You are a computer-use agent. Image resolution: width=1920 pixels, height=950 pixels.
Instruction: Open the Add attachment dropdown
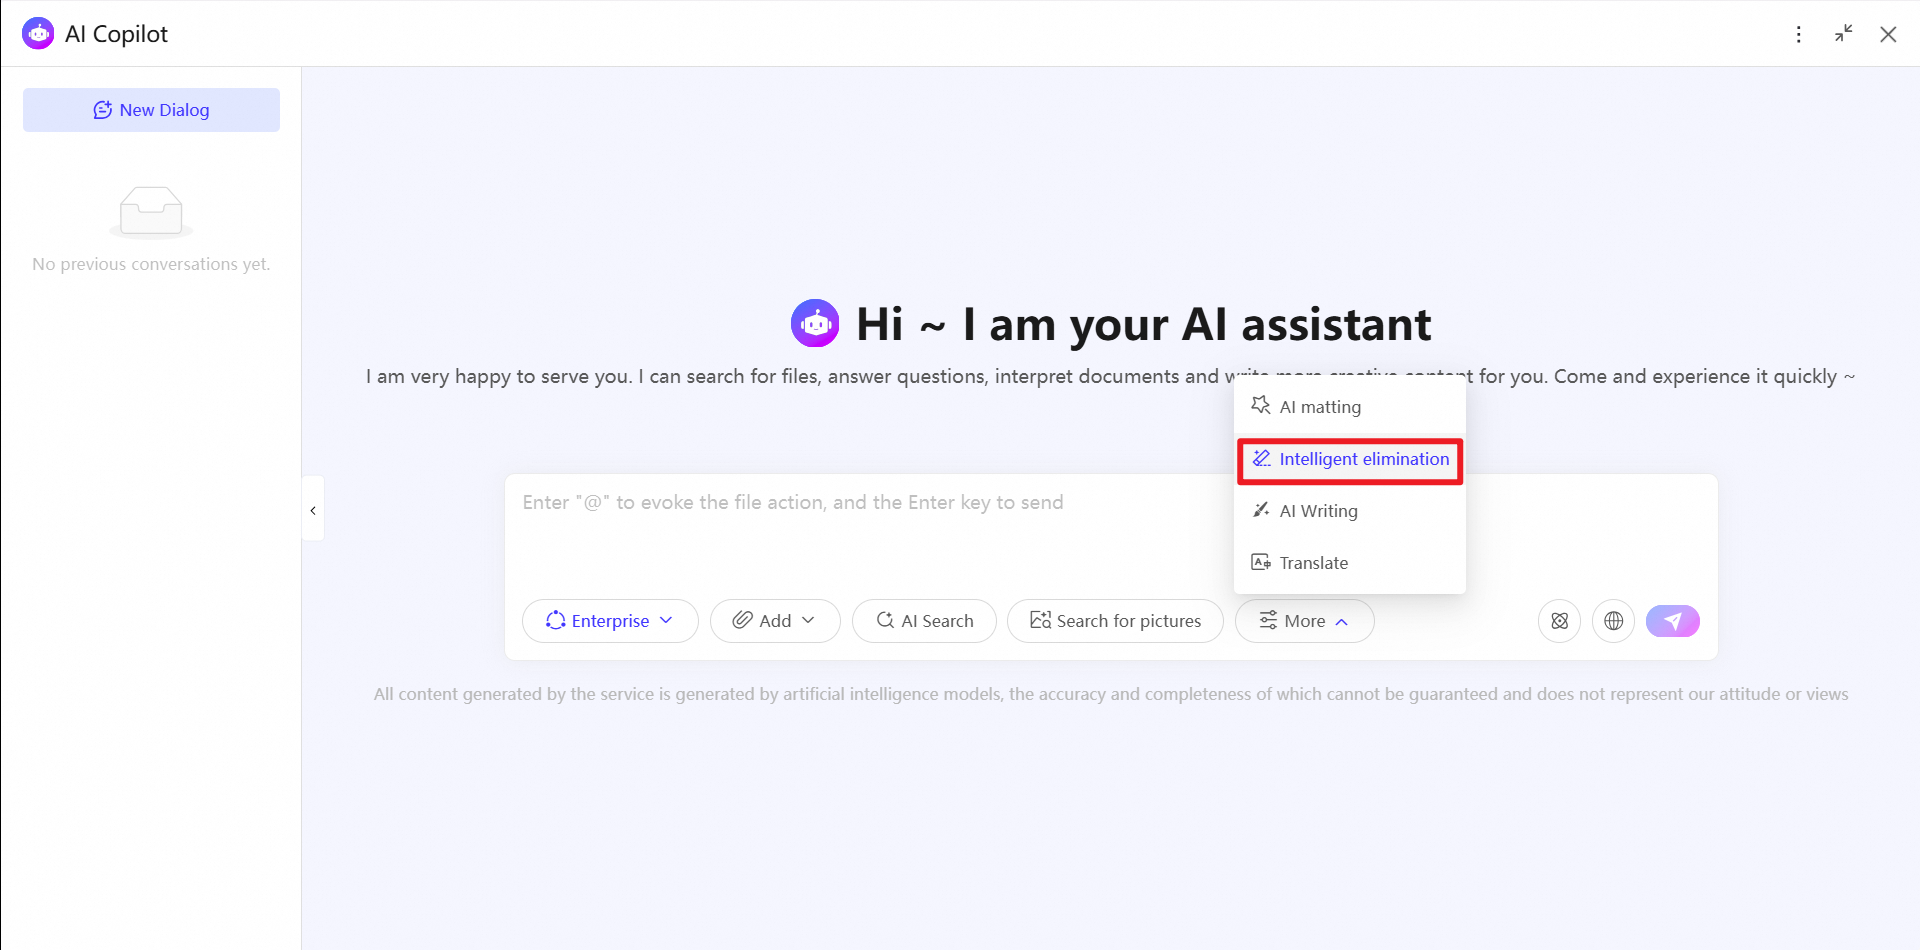click(775, 621)
